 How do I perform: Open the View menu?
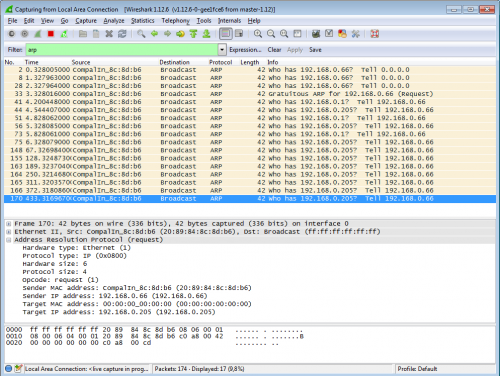[47, 21]
